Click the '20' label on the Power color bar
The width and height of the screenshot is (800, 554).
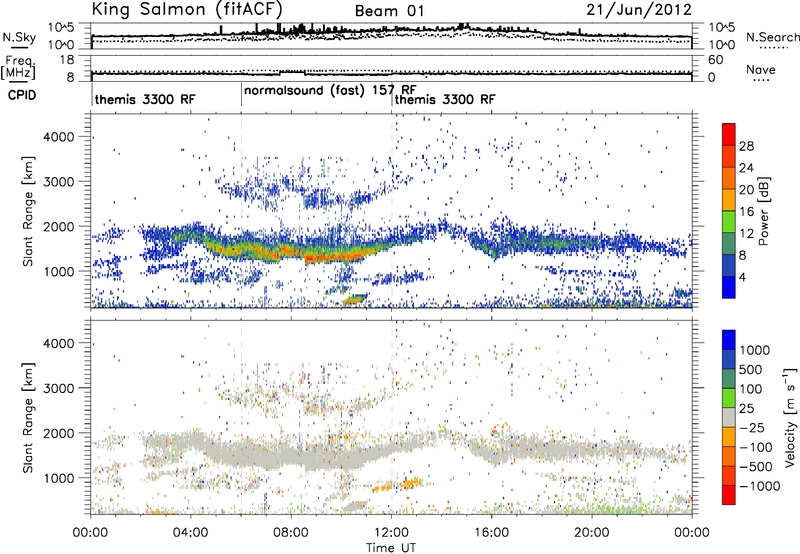[x=746, y=190]
